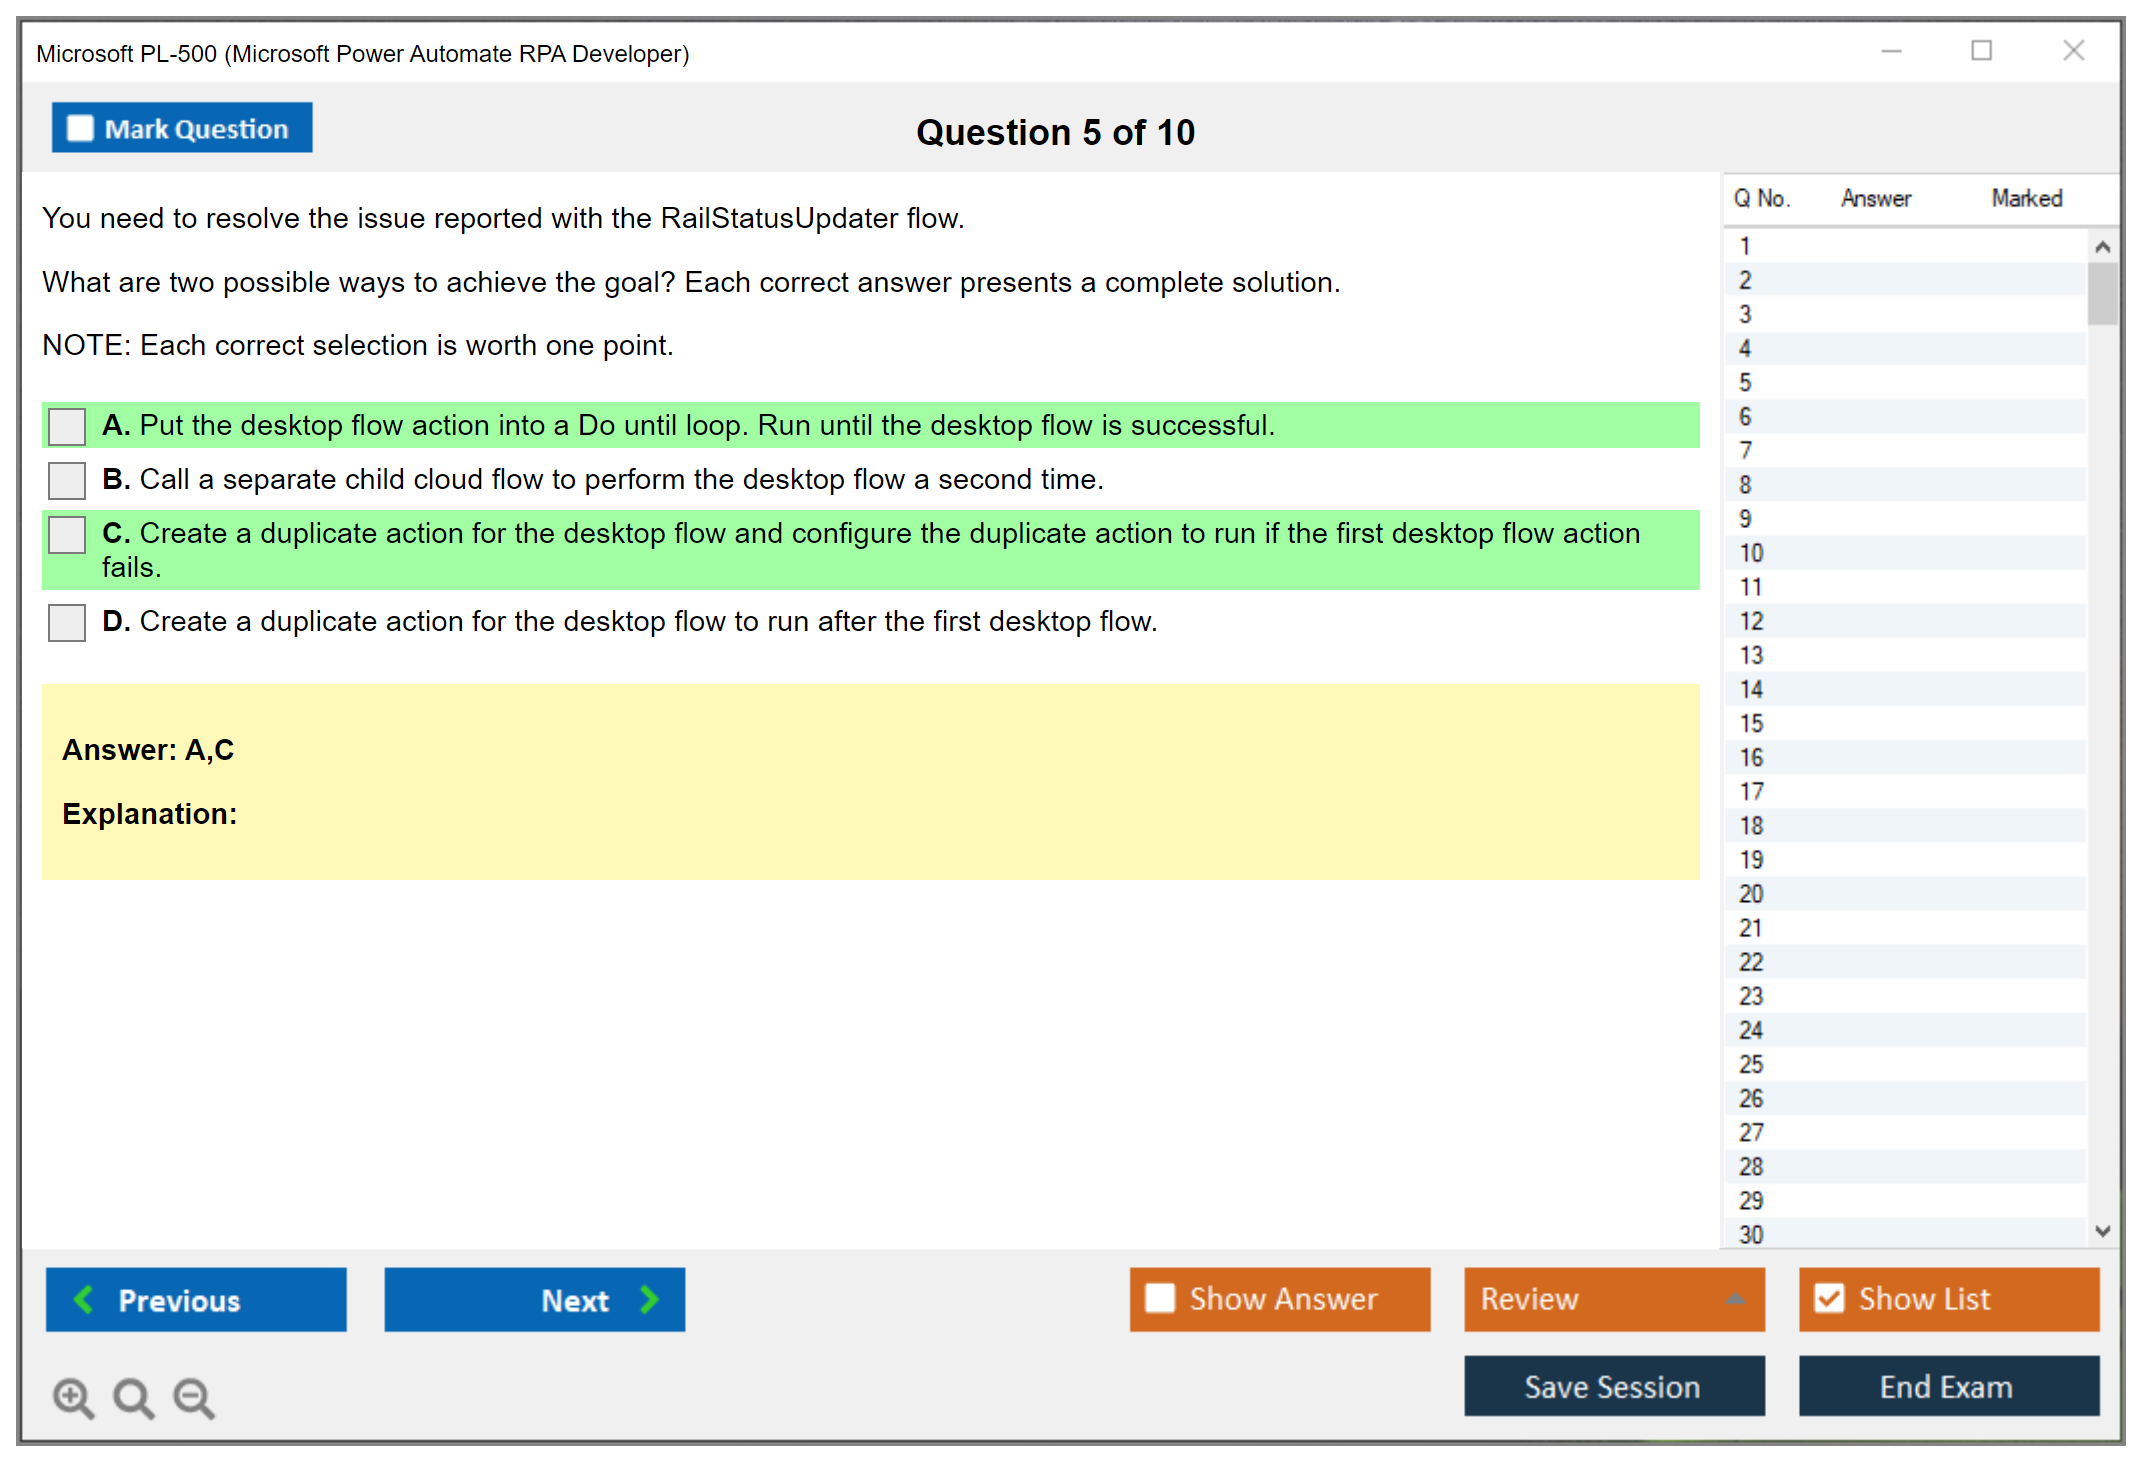The height and width of the screenshot is (1470, 2150).
Task: Click the Save Session button
Action: click(x=1613, y=1387)
